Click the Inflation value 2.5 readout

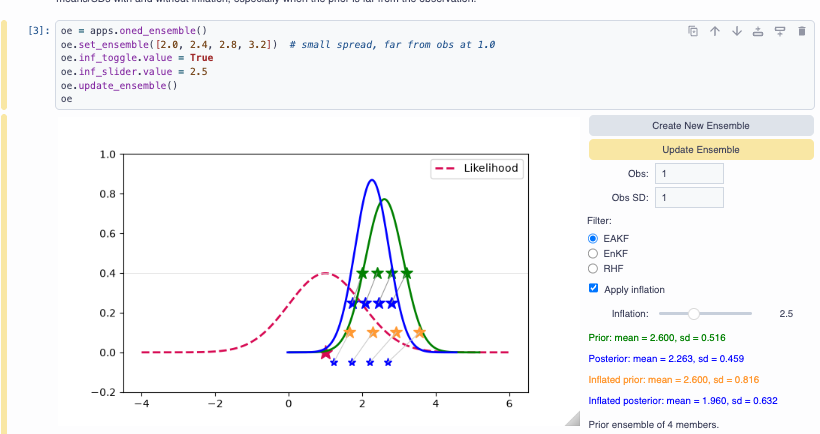pyautogui.click(x=786, y=314)
